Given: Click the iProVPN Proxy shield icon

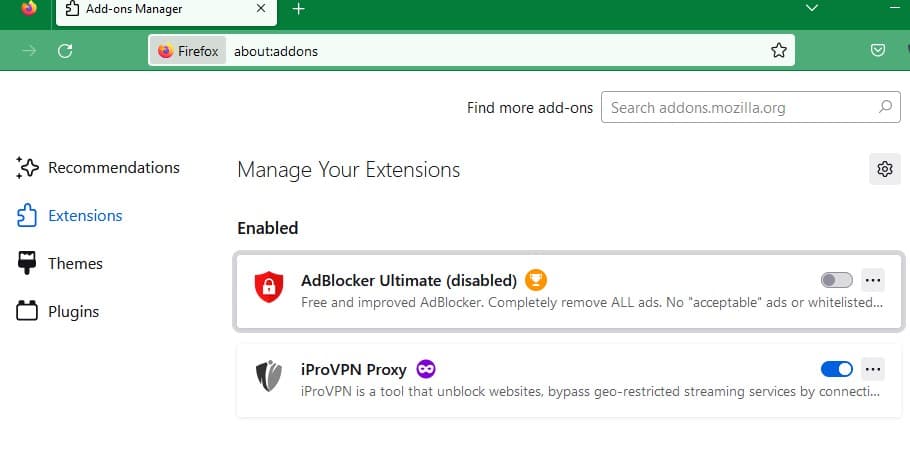Looking at the screenshot, I should point(269,377).
